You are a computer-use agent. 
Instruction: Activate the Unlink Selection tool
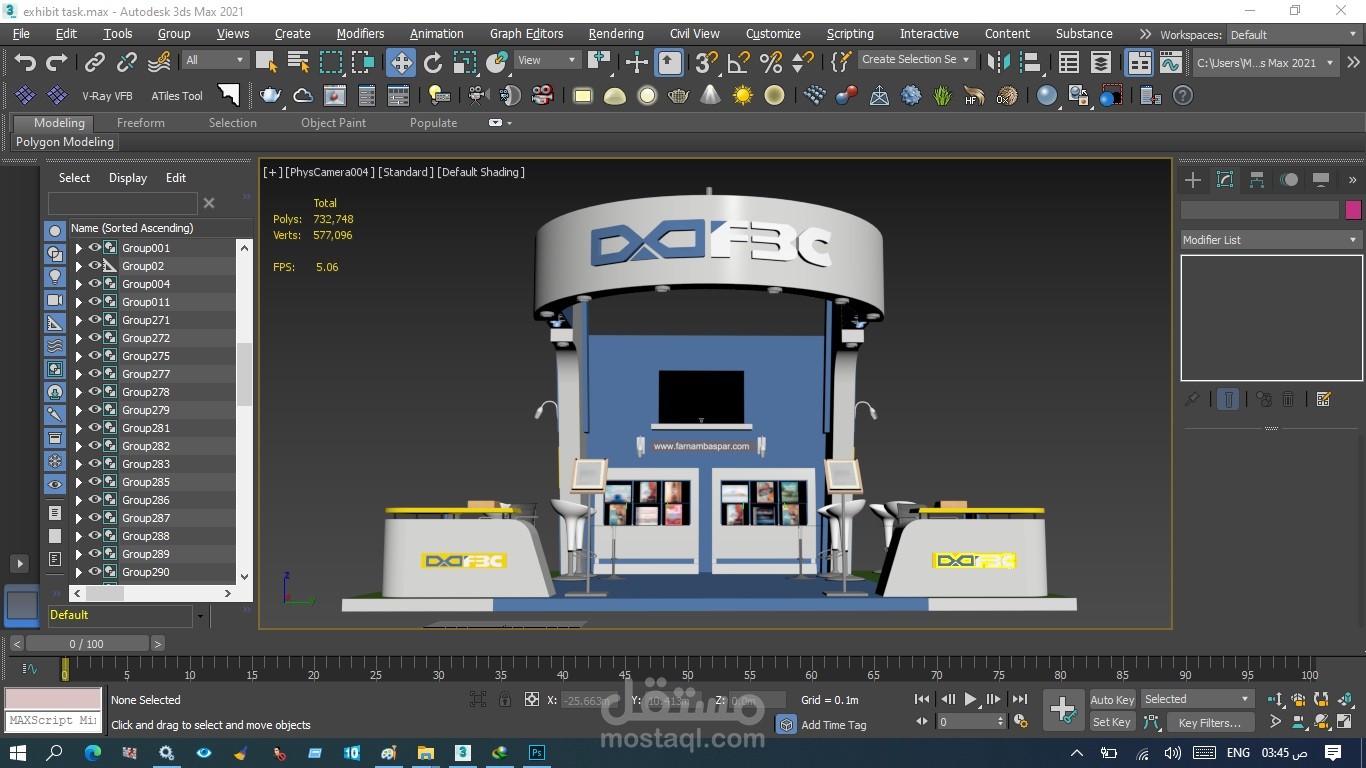coord(127,63)
